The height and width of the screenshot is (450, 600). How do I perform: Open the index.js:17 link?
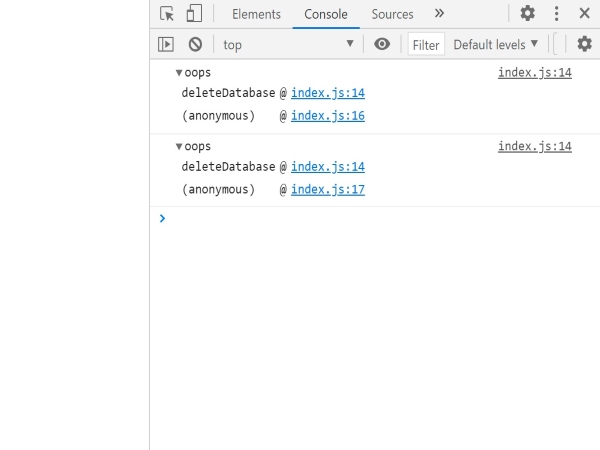click(x=328, y=190)
